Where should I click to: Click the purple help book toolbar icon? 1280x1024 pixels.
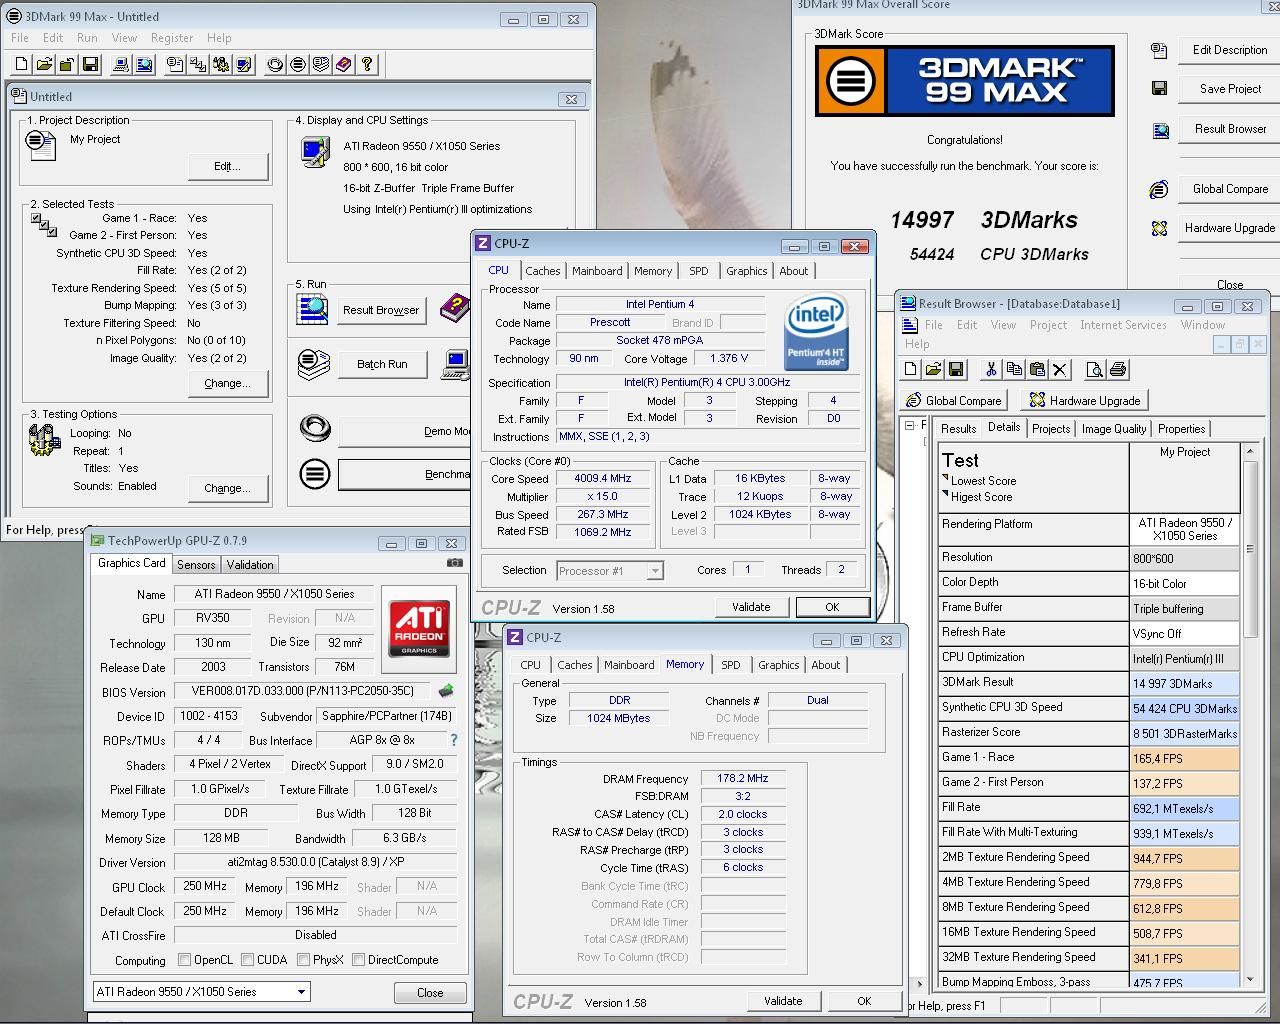(344, 65)
